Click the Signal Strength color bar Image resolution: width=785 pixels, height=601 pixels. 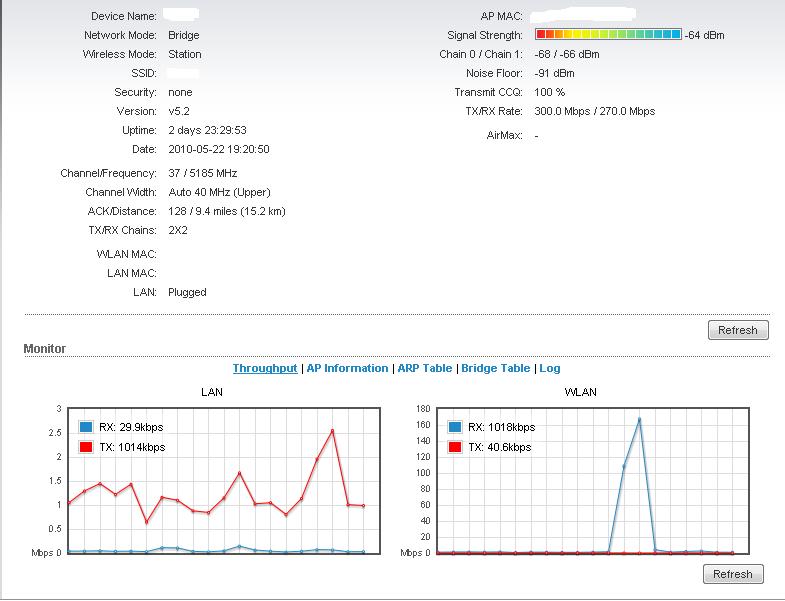coord(608,35)
